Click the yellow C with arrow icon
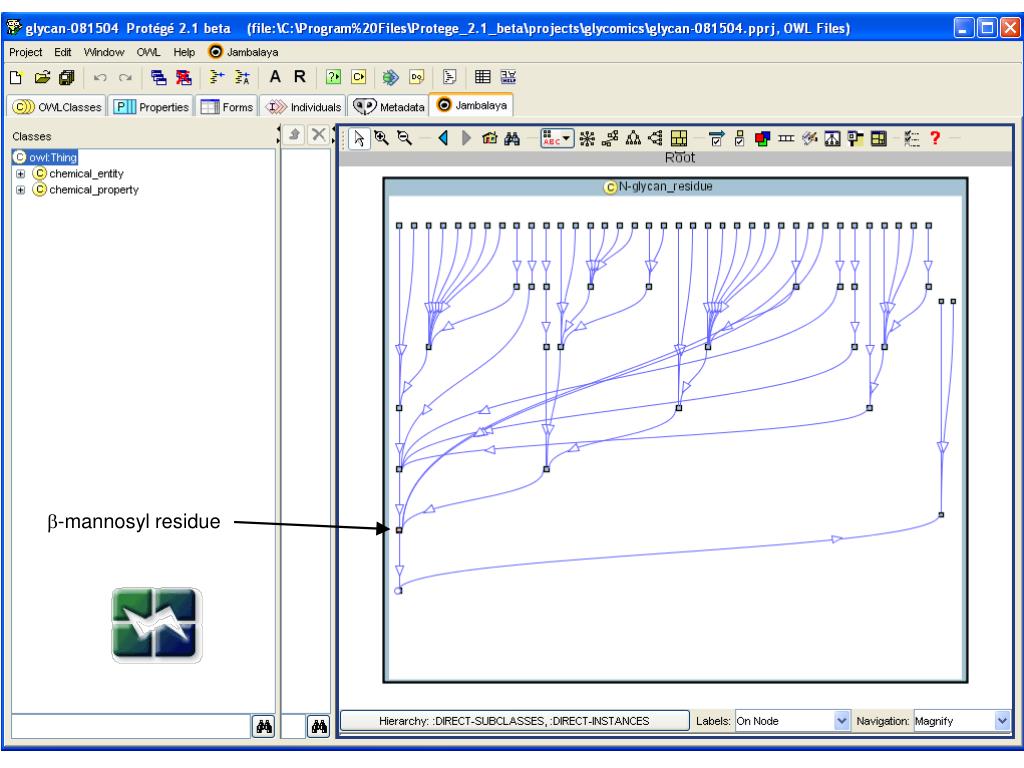The width and height of the screenshot is (1024, 768). click(359, 77)
